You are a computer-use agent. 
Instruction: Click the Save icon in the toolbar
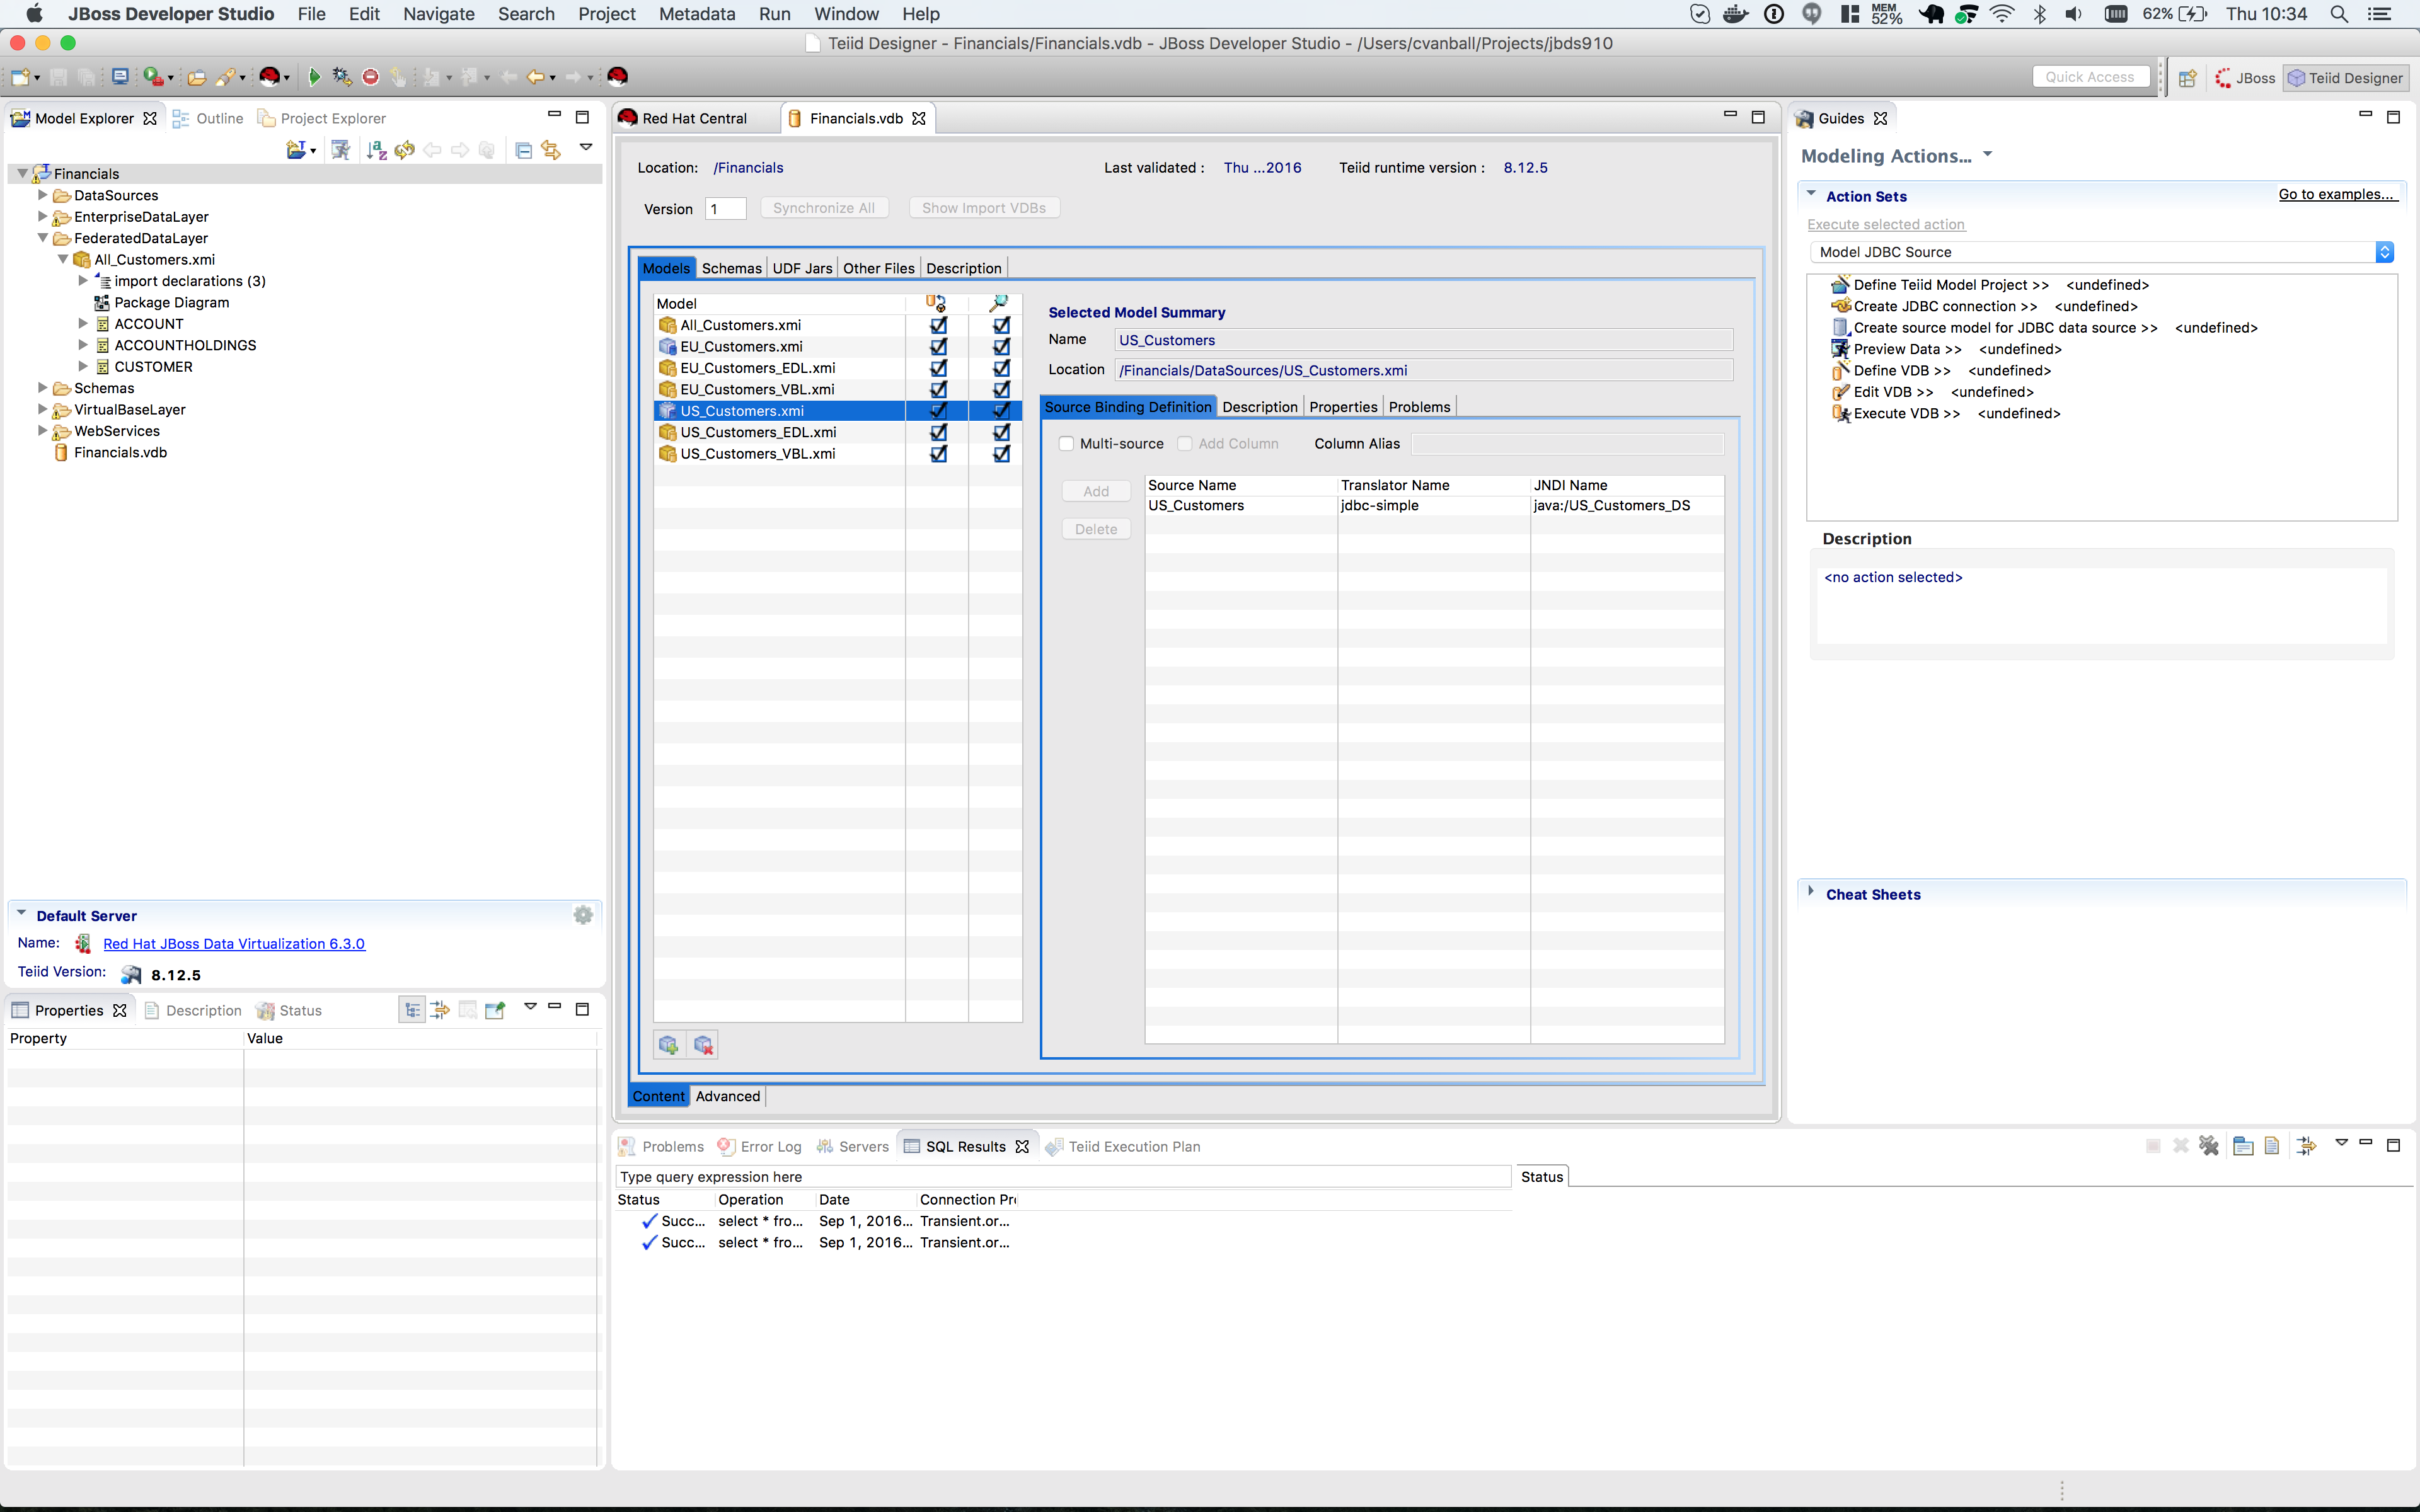pyautogui.click(x=58, y=76)
